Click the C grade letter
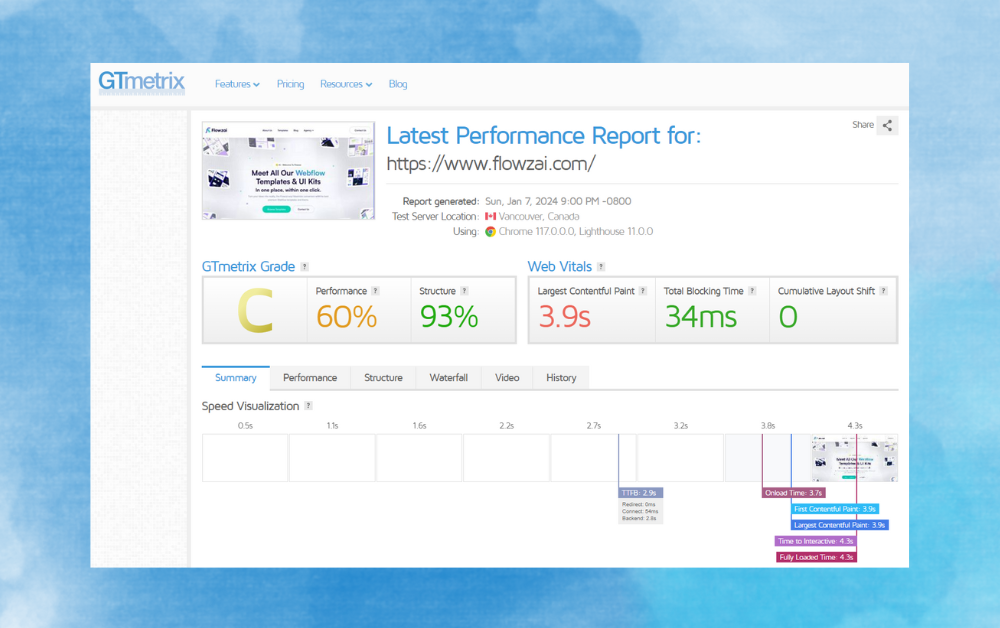Image resolution: width=1000 pixels, height=628 pixels. [x=255, y=311]
